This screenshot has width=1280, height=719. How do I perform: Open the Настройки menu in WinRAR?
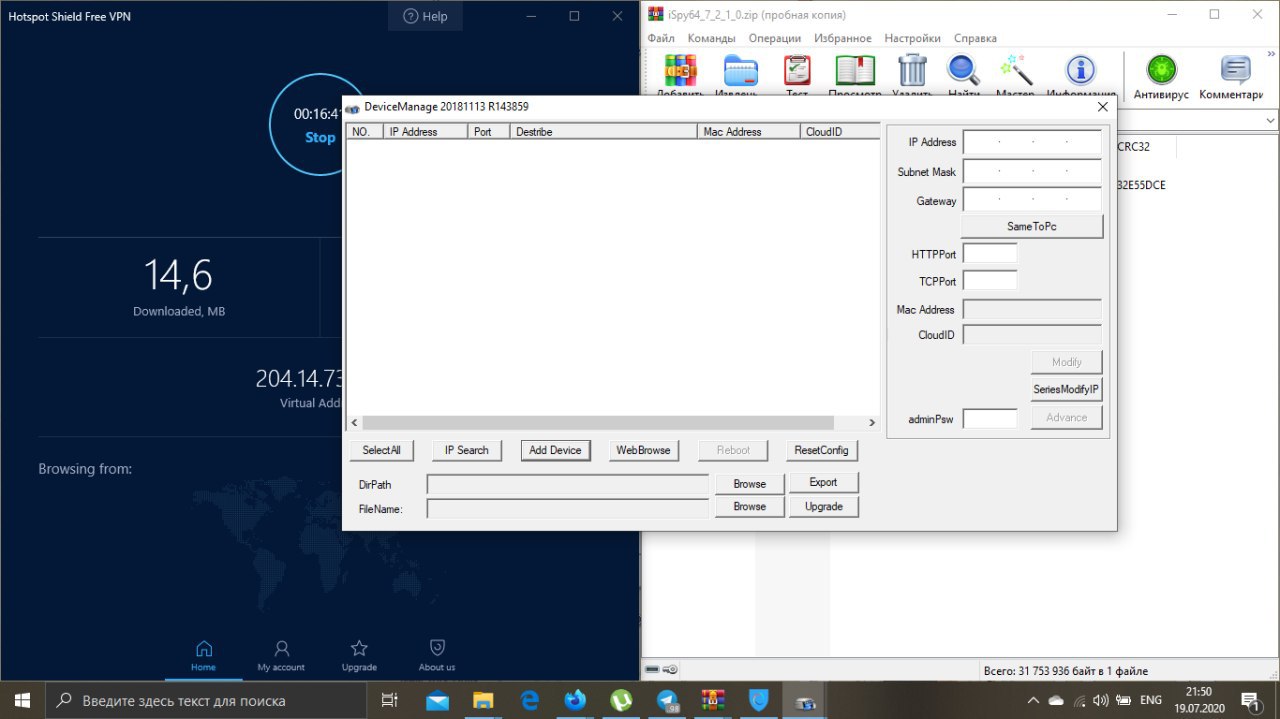913,38
